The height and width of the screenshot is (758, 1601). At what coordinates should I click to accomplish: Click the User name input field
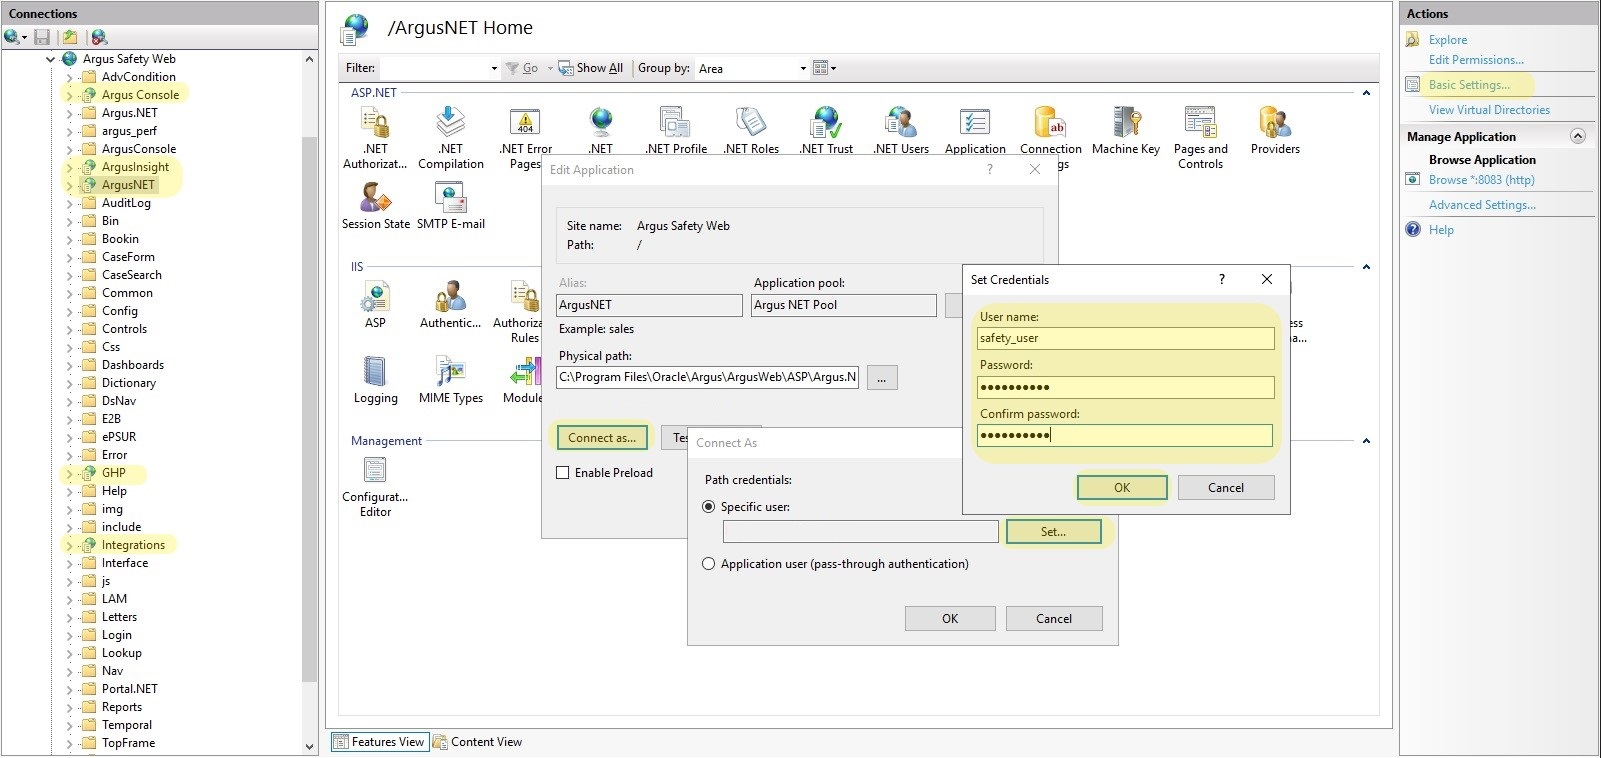[x=1125, y=339]
